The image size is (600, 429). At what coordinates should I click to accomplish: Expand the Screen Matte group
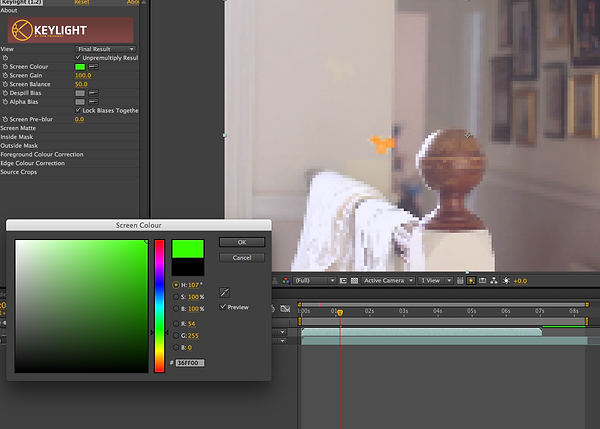(18, 128)
